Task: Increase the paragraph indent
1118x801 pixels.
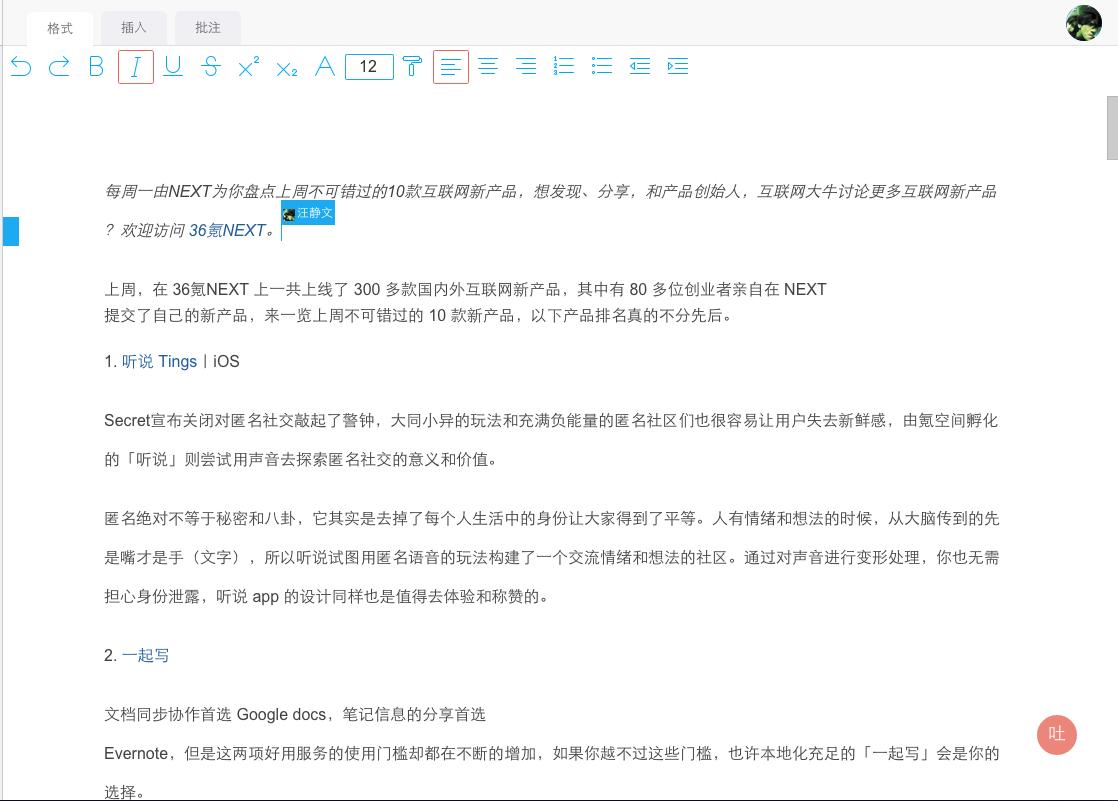Action: pos(677,67)
